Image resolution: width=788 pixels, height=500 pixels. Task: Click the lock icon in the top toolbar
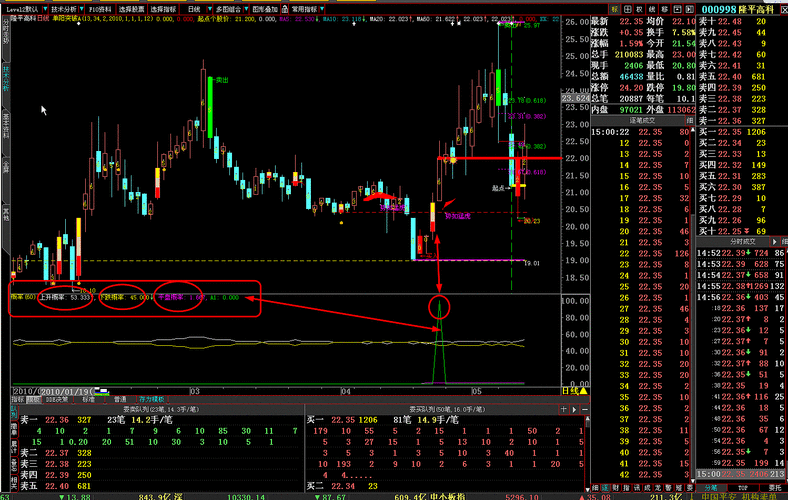[x=285, y=8]
